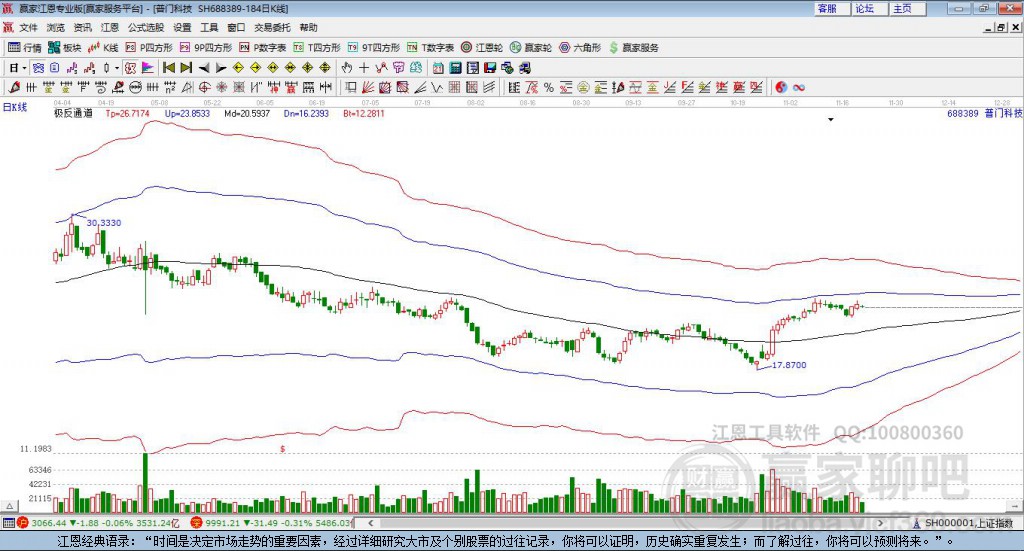Click the 极反通道 indicator label
This screenshot has height=551, width=1024.
pyautogui.click(x=73, y=113)
